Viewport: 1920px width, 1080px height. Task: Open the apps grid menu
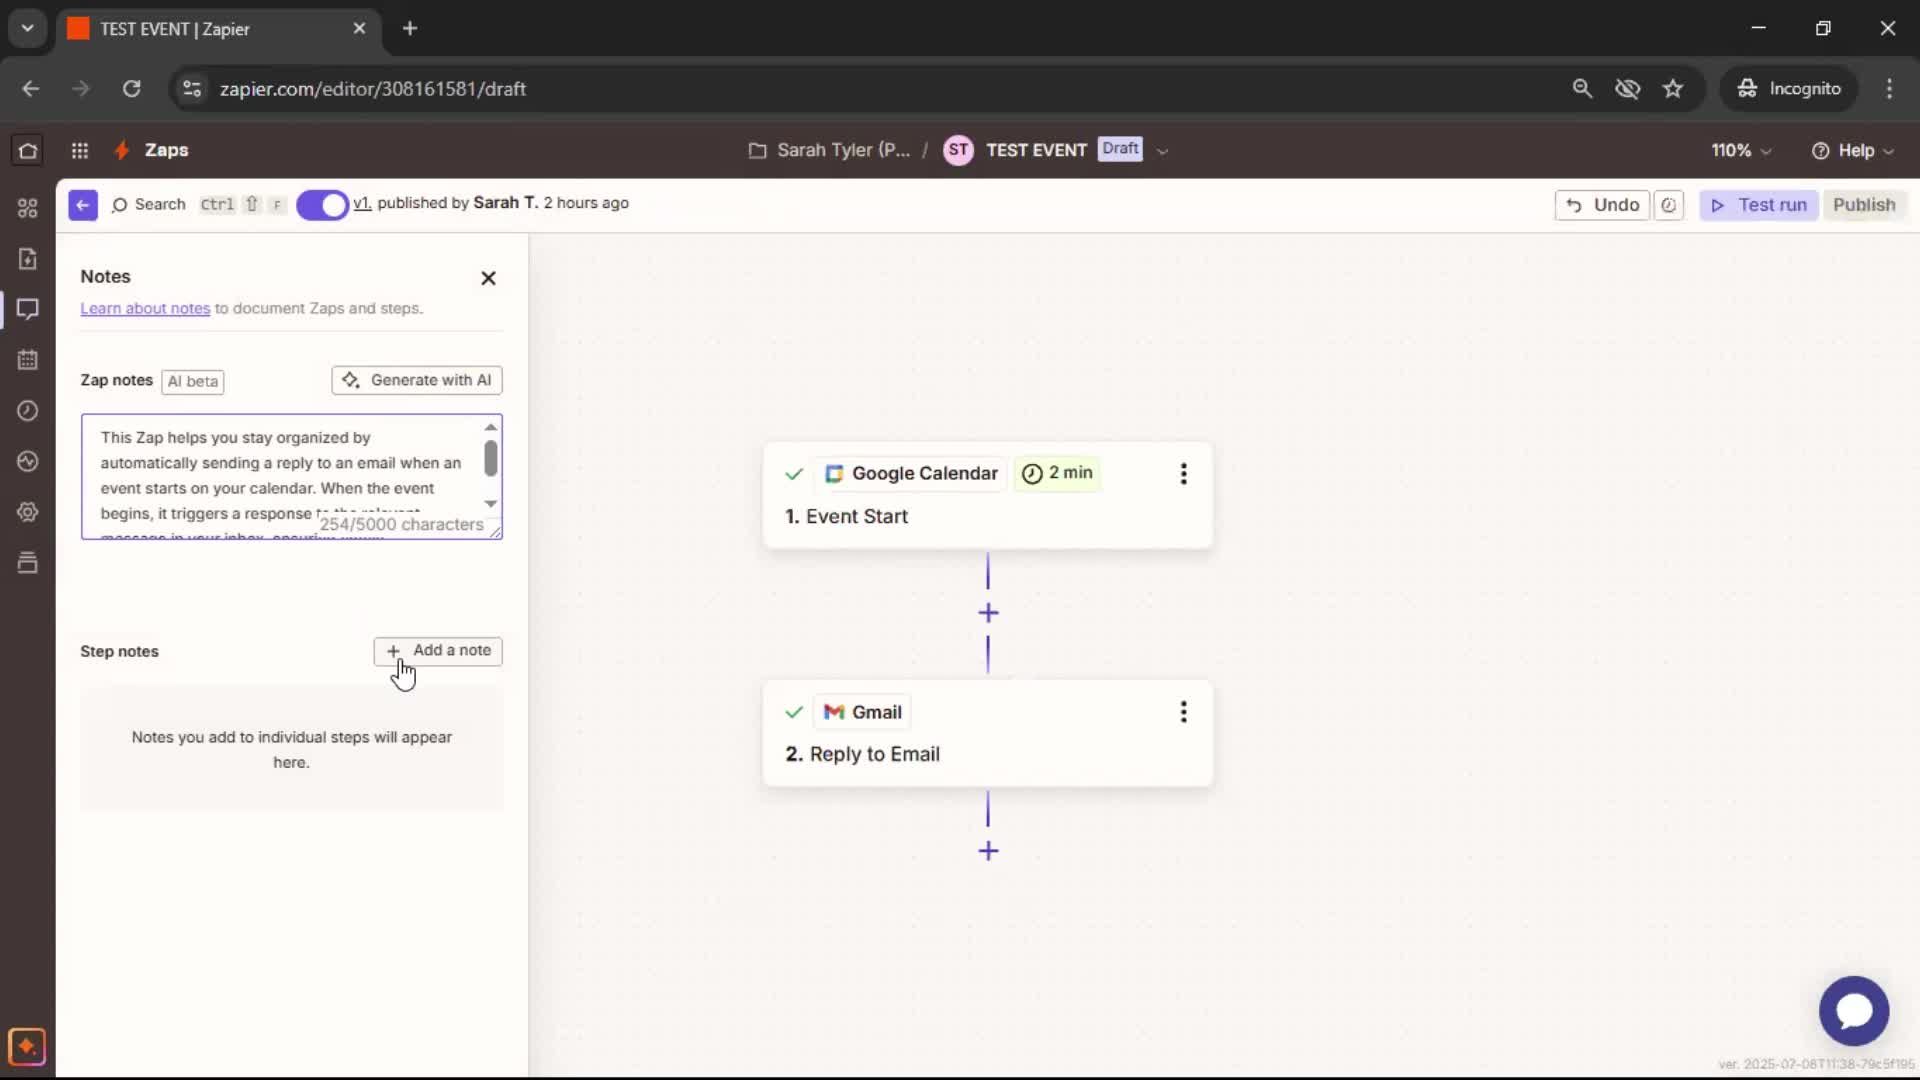(x=80, y=150)
